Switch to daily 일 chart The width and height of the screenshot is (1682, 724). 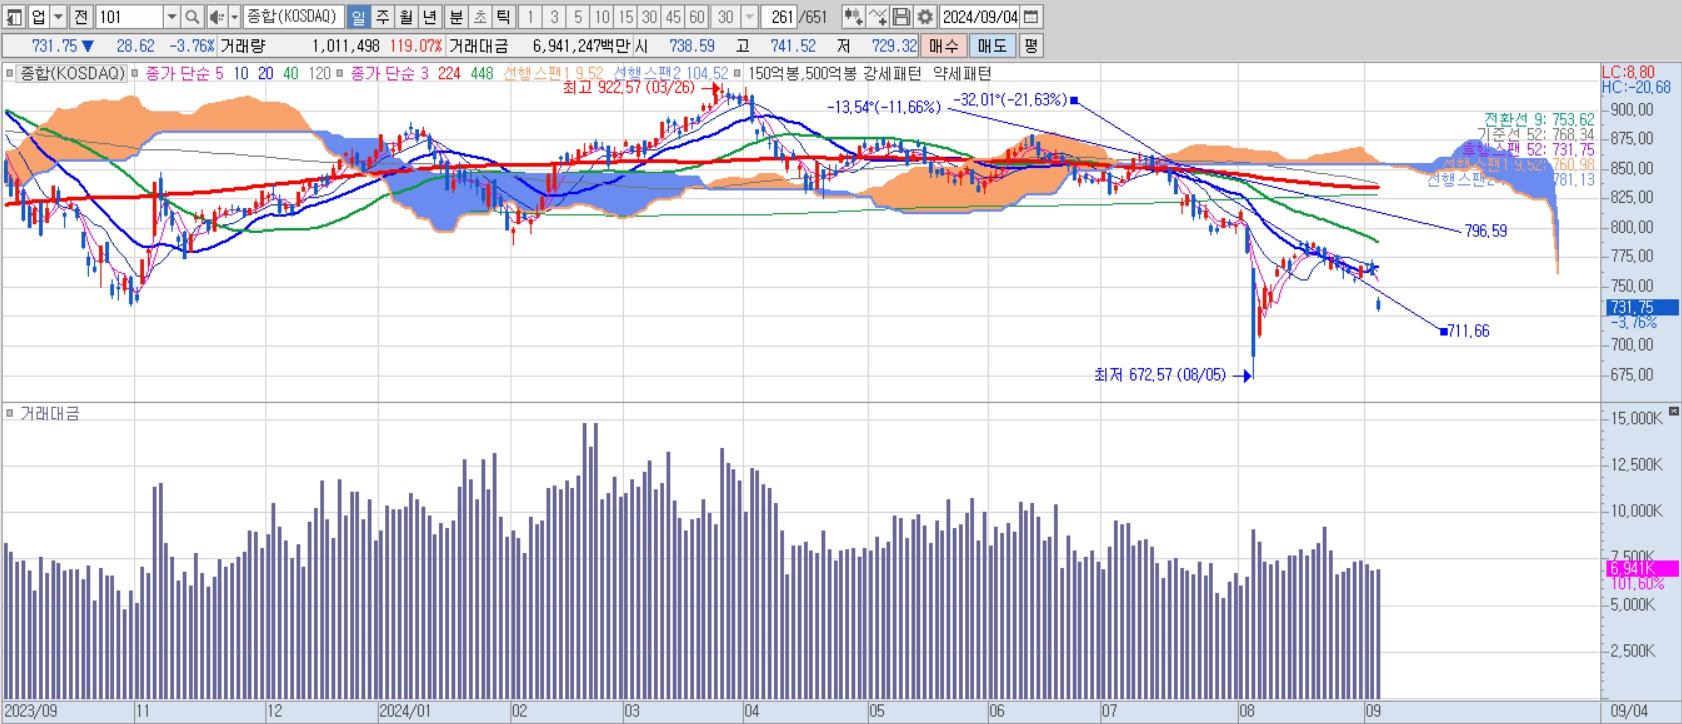(x=358, y=17)
